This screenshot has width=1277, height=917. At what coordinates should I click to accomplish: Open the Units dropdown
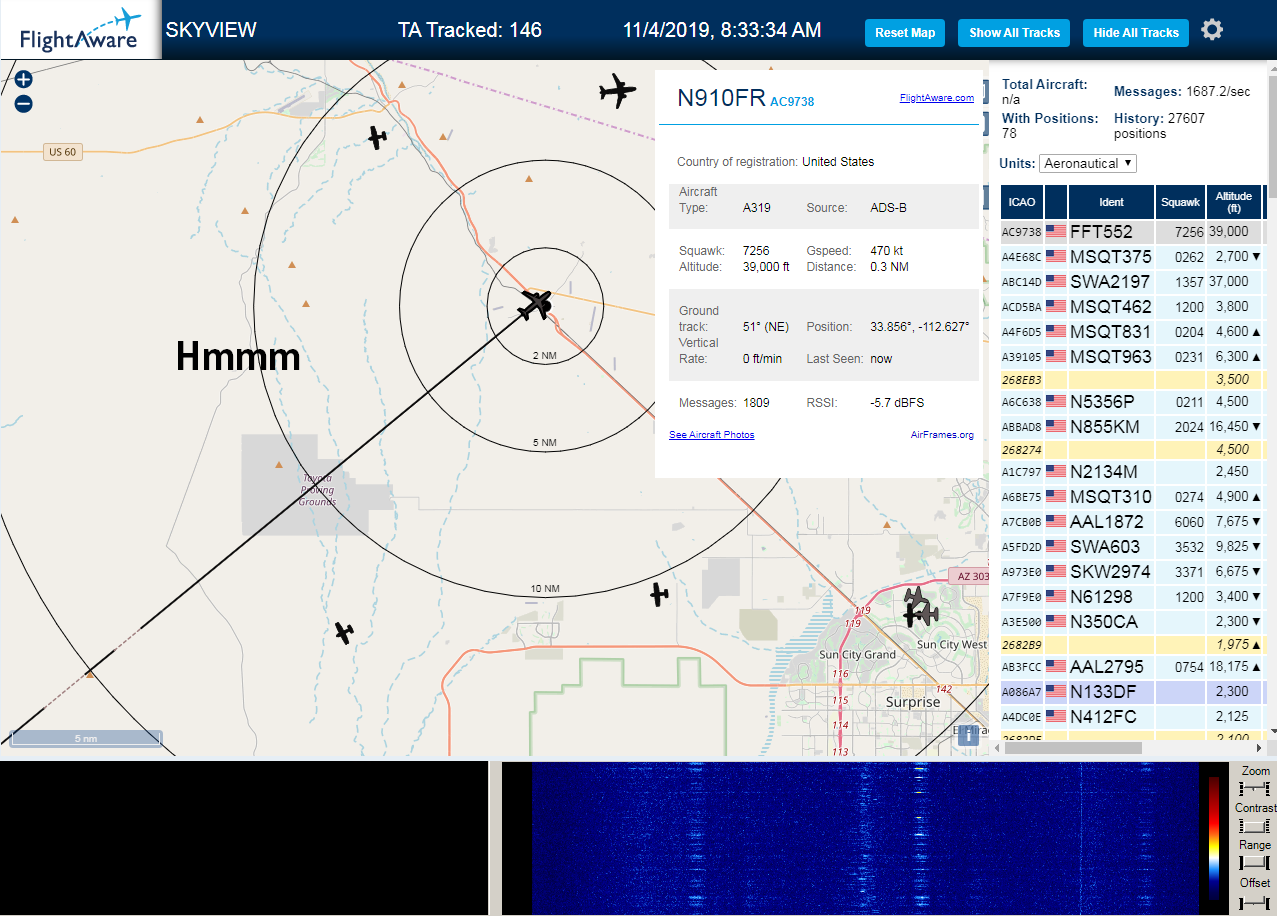(1088, 163)
